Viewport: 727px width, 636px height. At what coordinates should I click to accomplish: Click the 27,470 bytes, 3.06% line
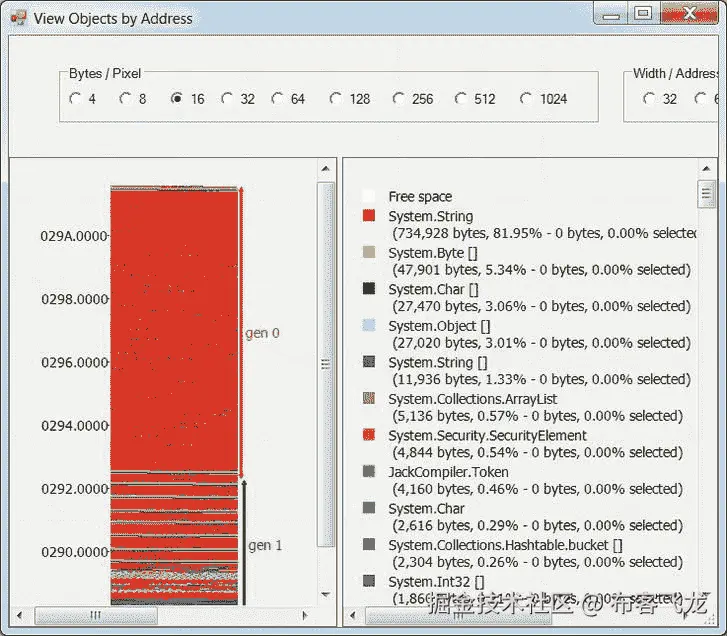click(x=541, y=306)
